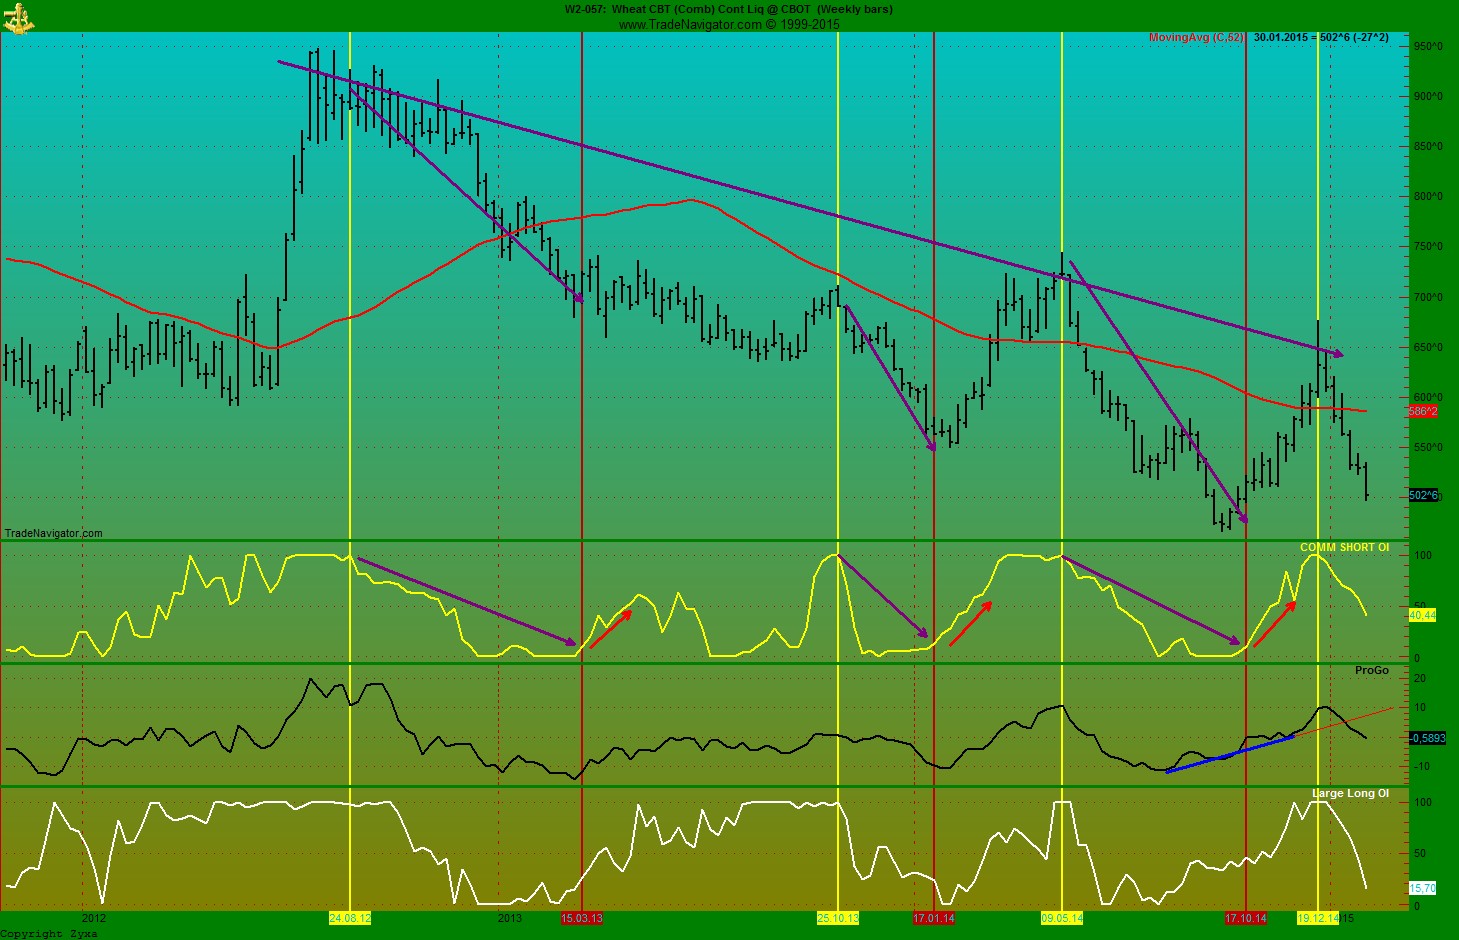Click the -0,5893 ProGo value tag

(1425, 738)
